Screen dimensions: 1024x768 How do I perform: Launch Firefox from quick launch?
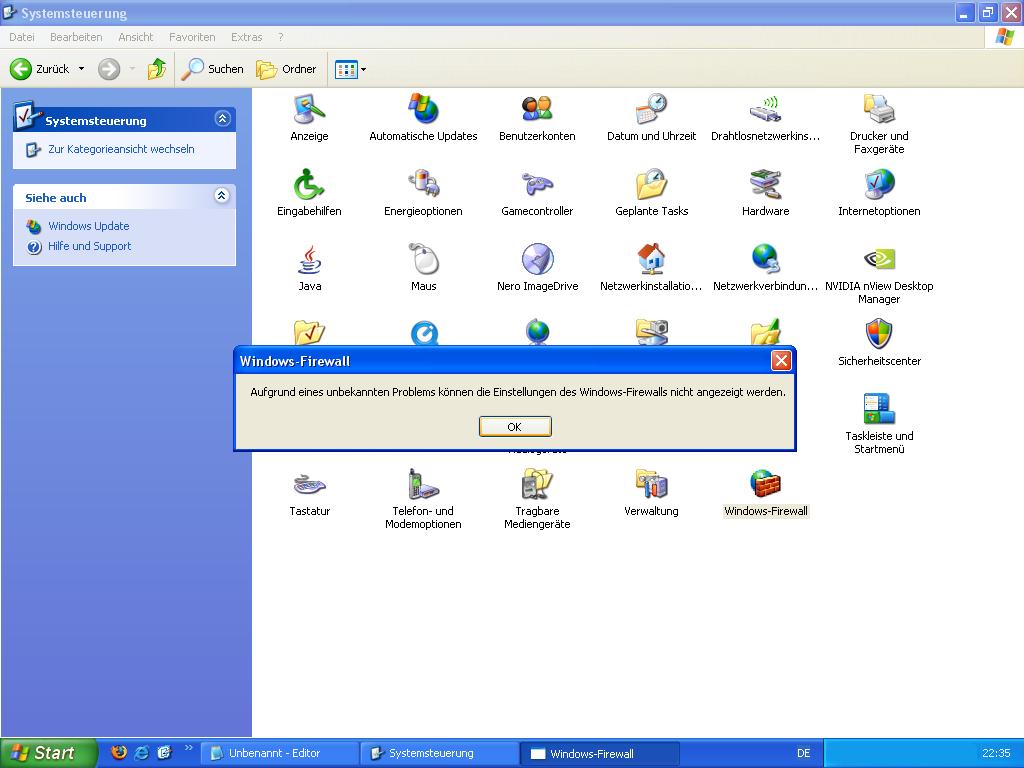[x=119, y=752]
